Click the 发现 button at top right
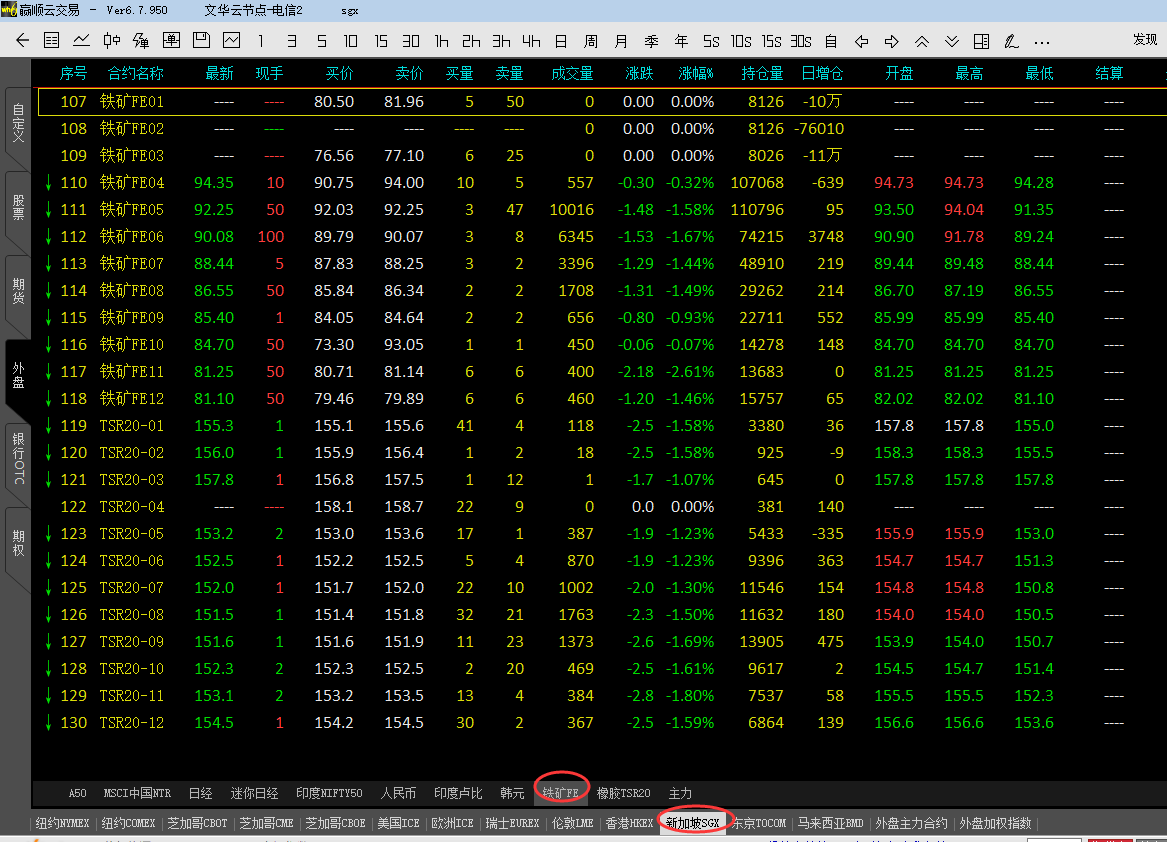Image resolution: width=1167 pixels, height=842 pixels. (x=1145, y=40)
